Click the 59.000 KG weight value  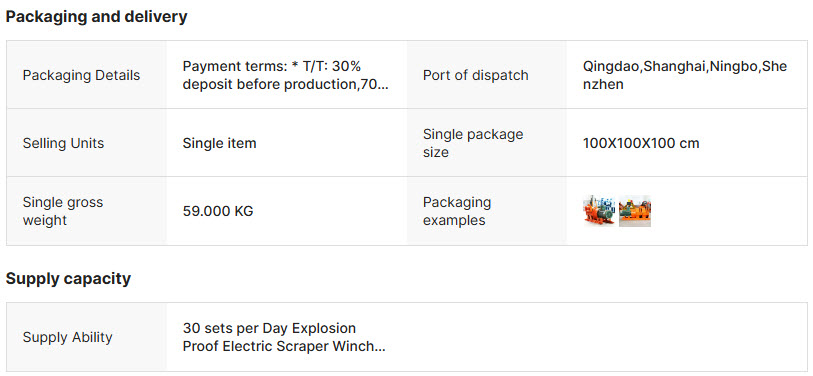[x=218, y=211]
